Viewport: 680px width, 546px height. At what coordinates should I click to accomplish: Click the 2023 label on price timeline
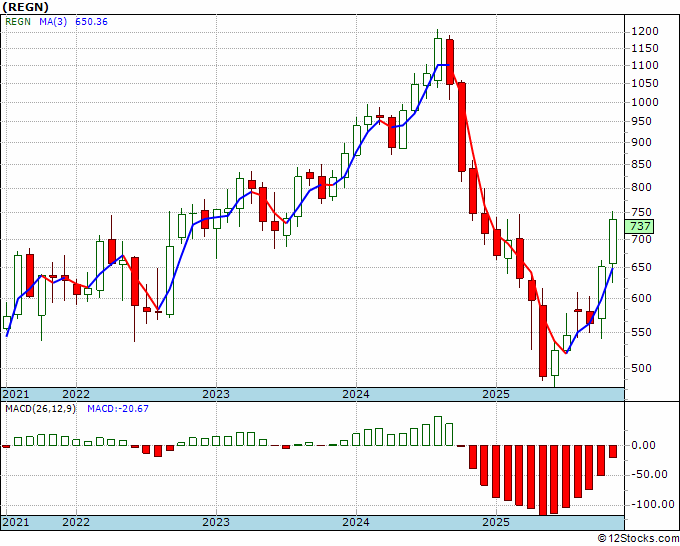click(x=216, y=394)
